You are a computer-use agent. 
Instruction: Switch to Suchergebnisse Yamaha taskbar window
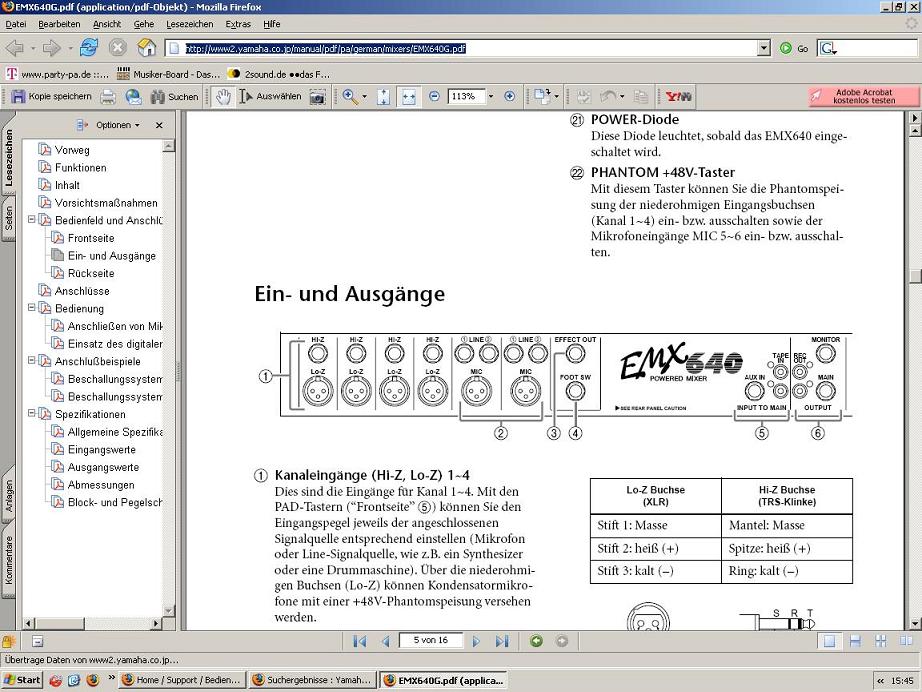pos(313,680)
